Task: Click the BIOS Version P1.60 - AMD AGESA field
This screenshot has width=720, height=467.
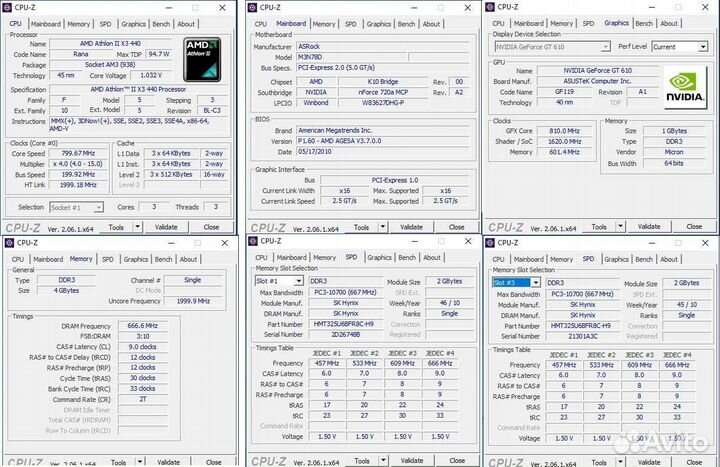Action: (x=382, y=141)
